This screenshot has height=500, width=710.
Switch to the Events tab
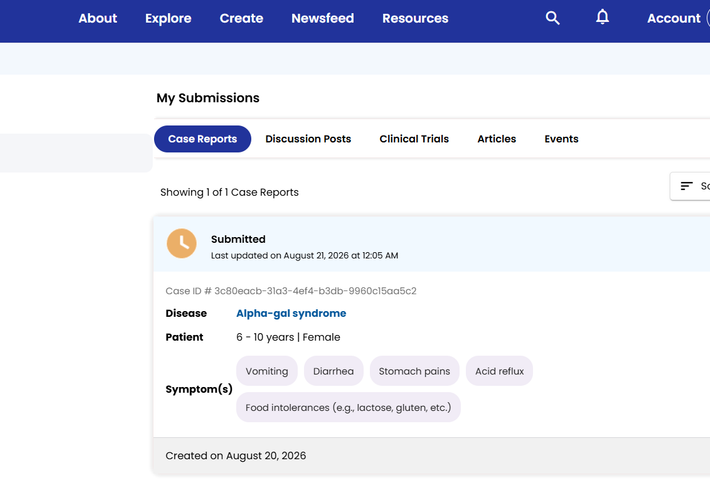(561, 139)
